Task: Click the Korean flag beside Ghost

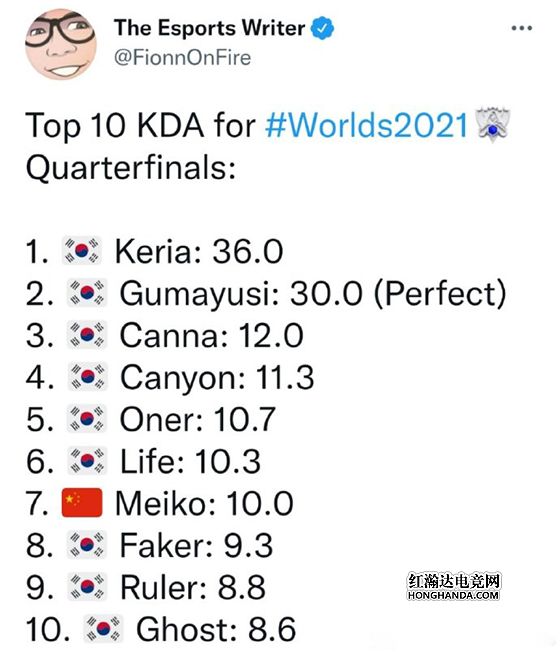Action: [103, 628]
